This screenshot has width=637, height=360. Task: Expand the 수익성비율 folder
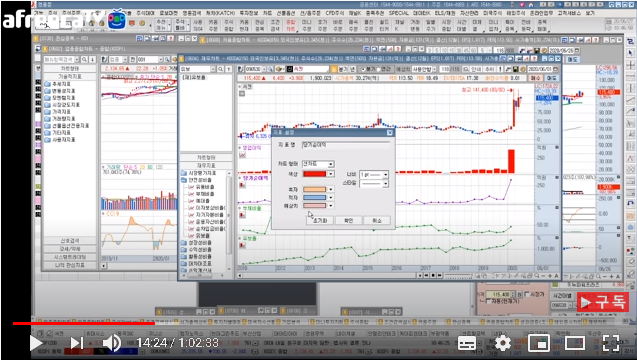click(x=197, y=250)
